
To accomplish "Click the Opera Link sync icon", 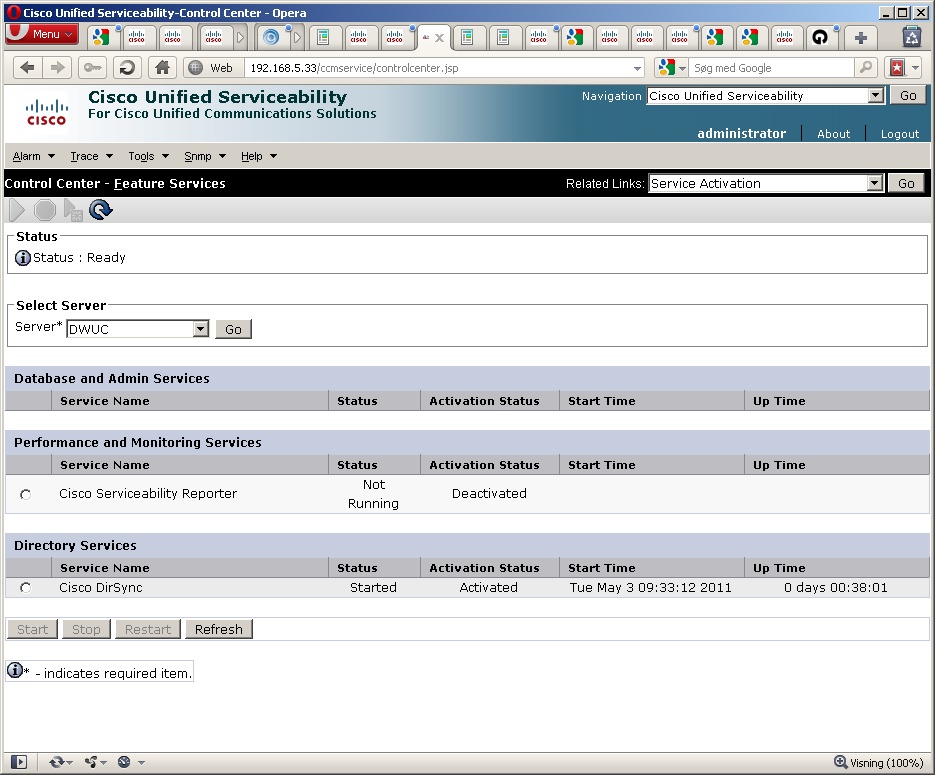I will tap(57, 762).
